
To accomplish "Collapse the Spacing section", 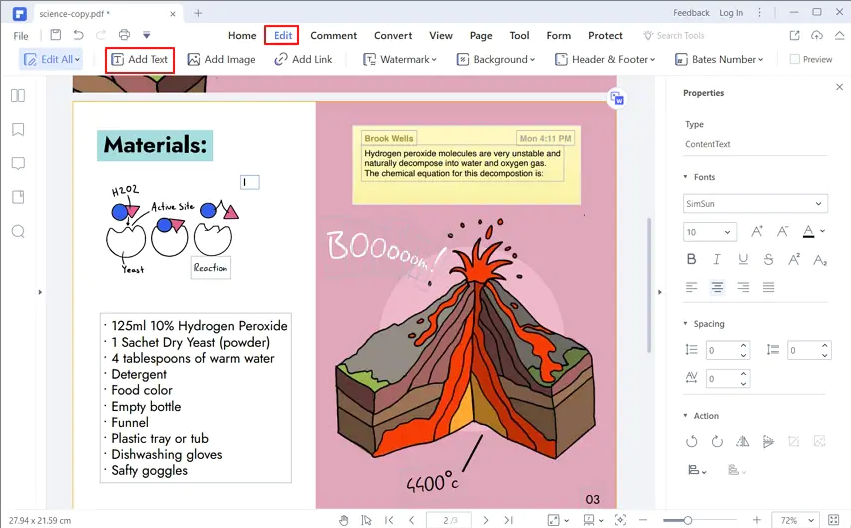I will click(685, 323).
